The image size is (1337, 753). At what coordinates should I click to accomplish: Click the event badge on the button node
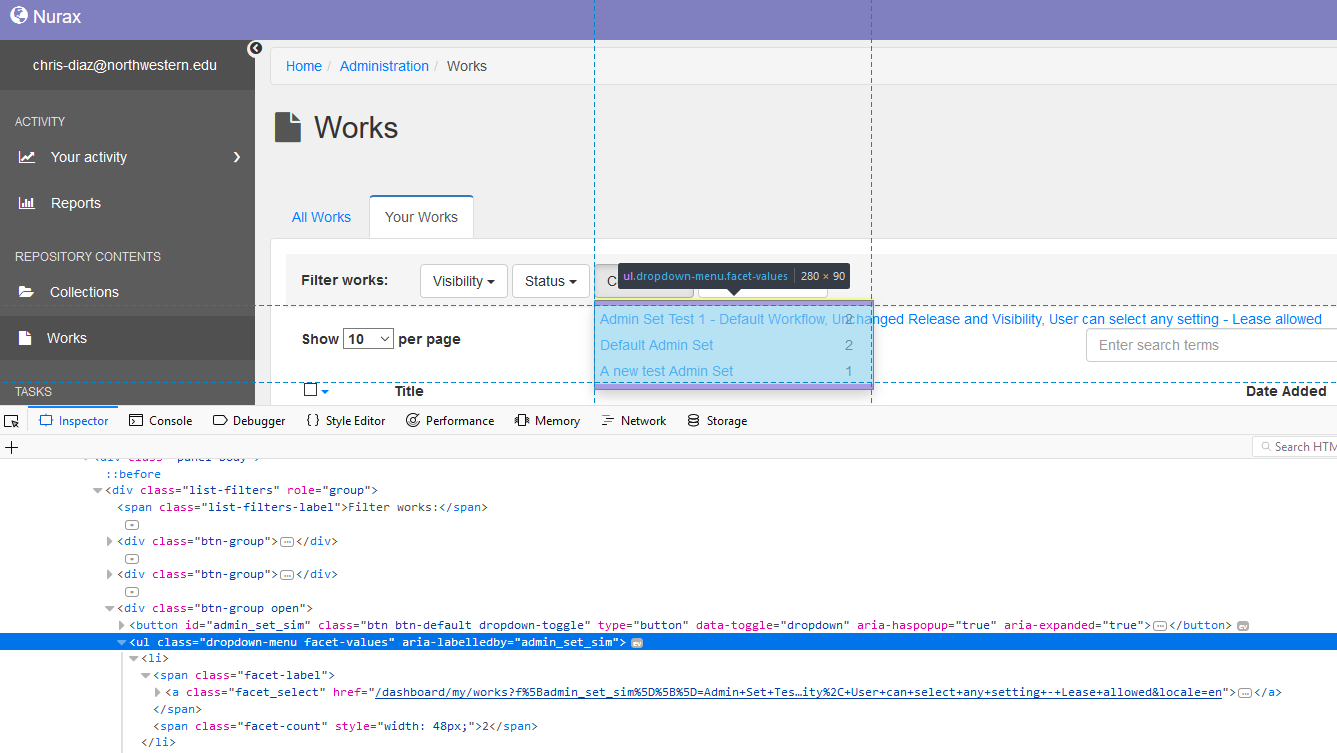click(1243, 626)
